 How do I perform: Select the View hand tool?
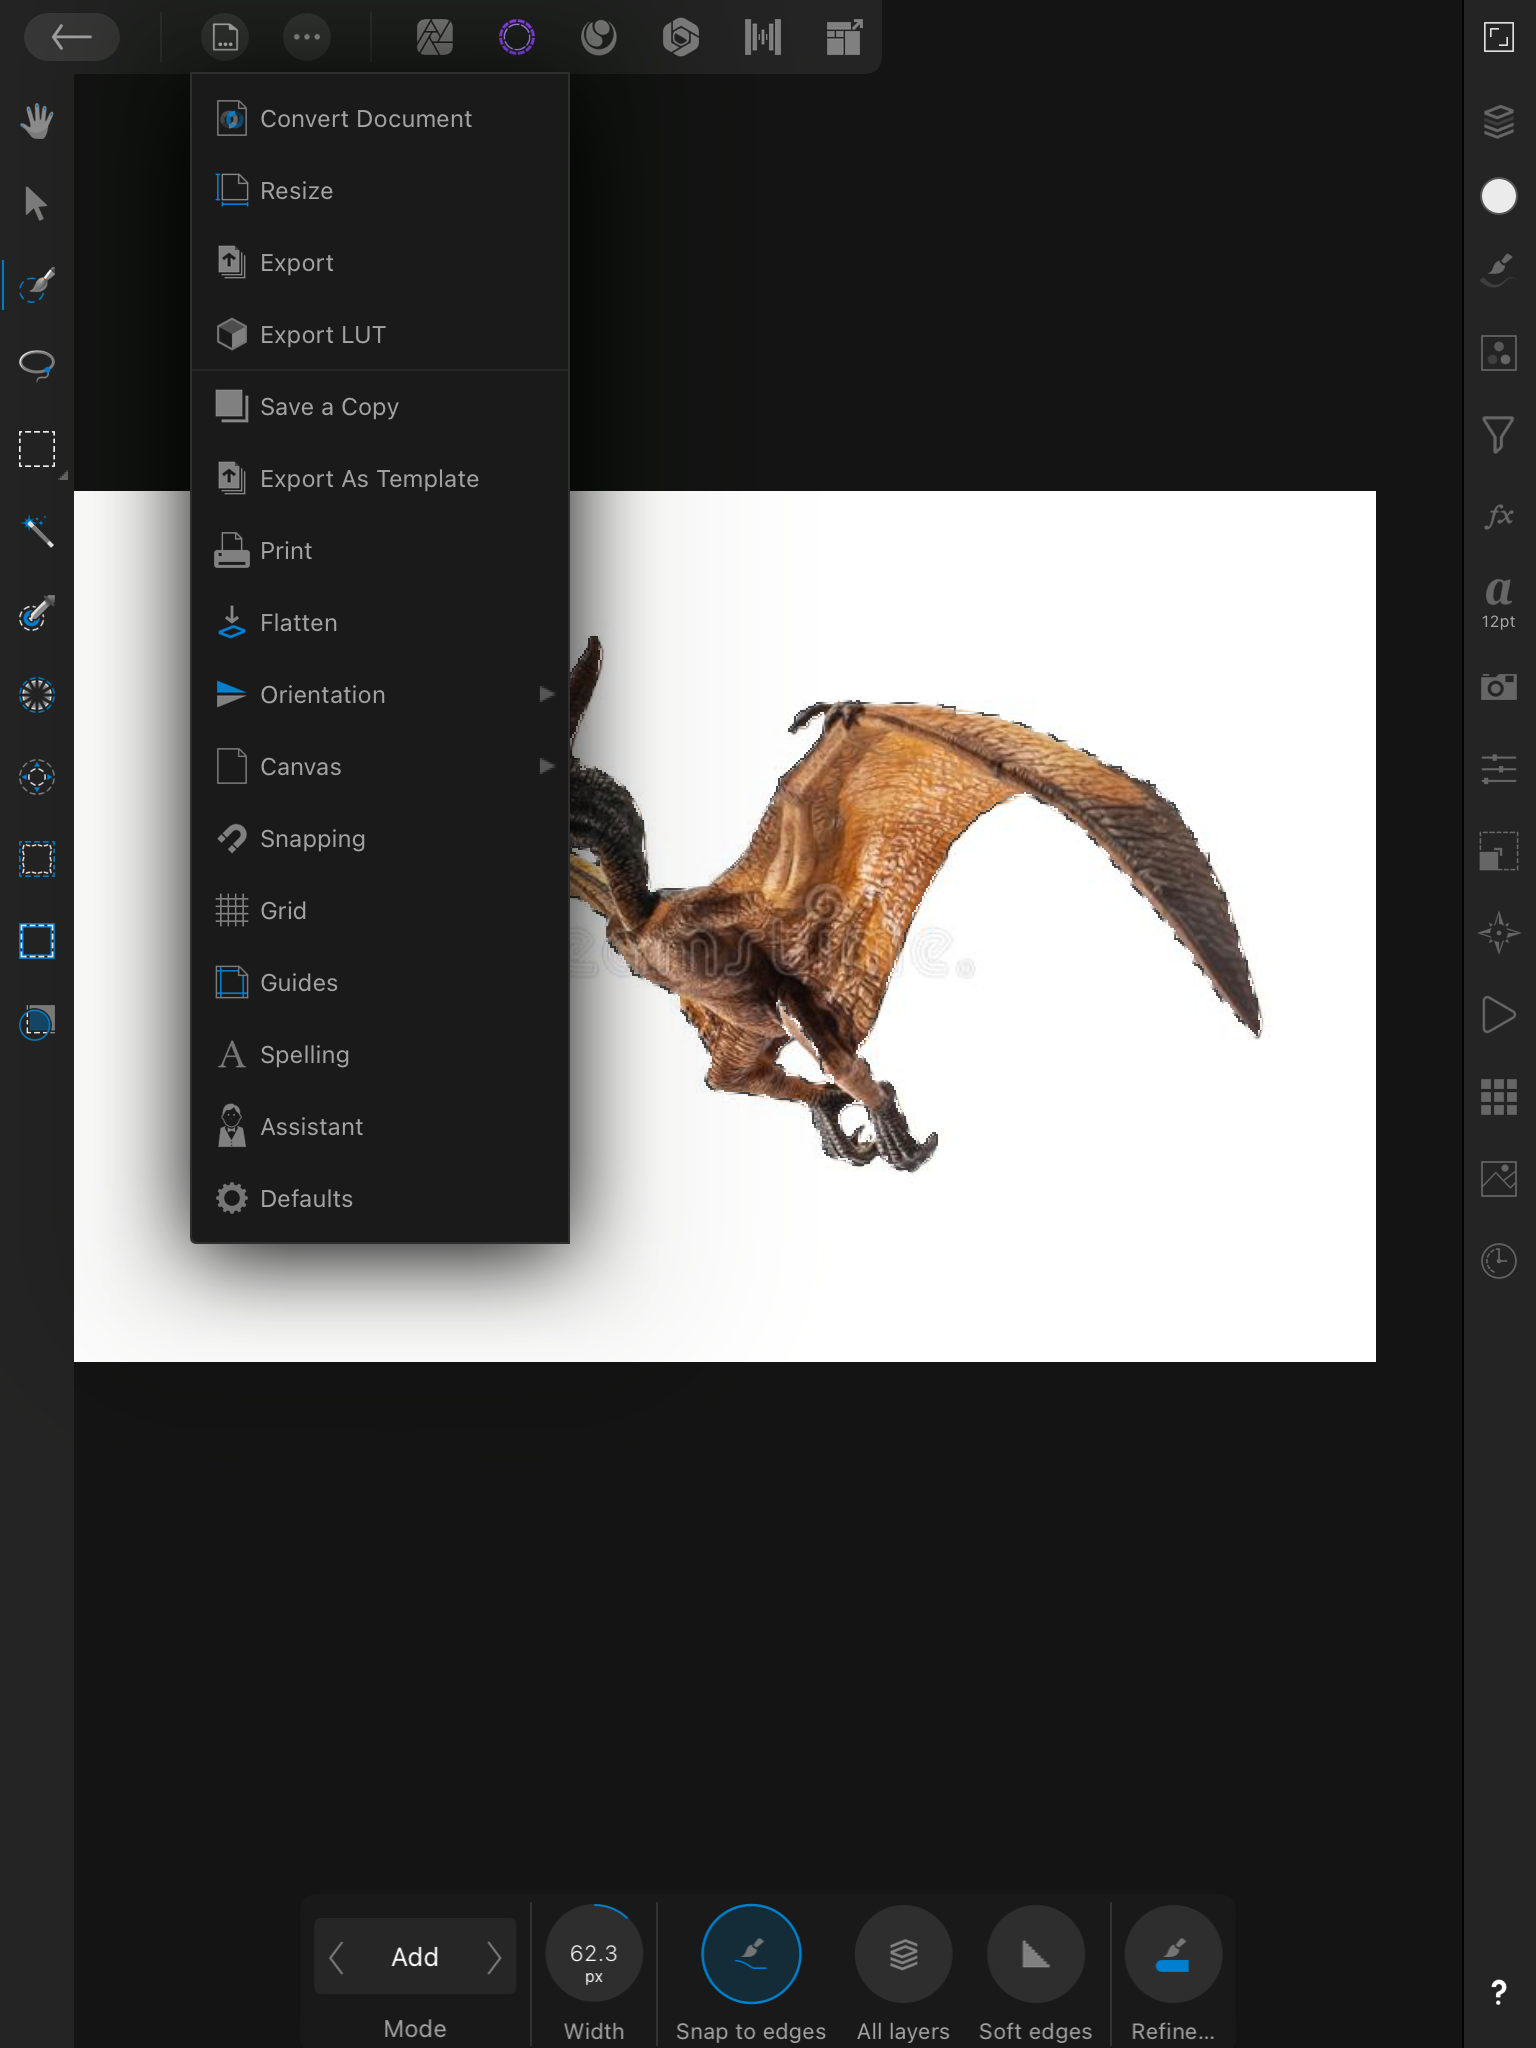[x=37, y=122]
